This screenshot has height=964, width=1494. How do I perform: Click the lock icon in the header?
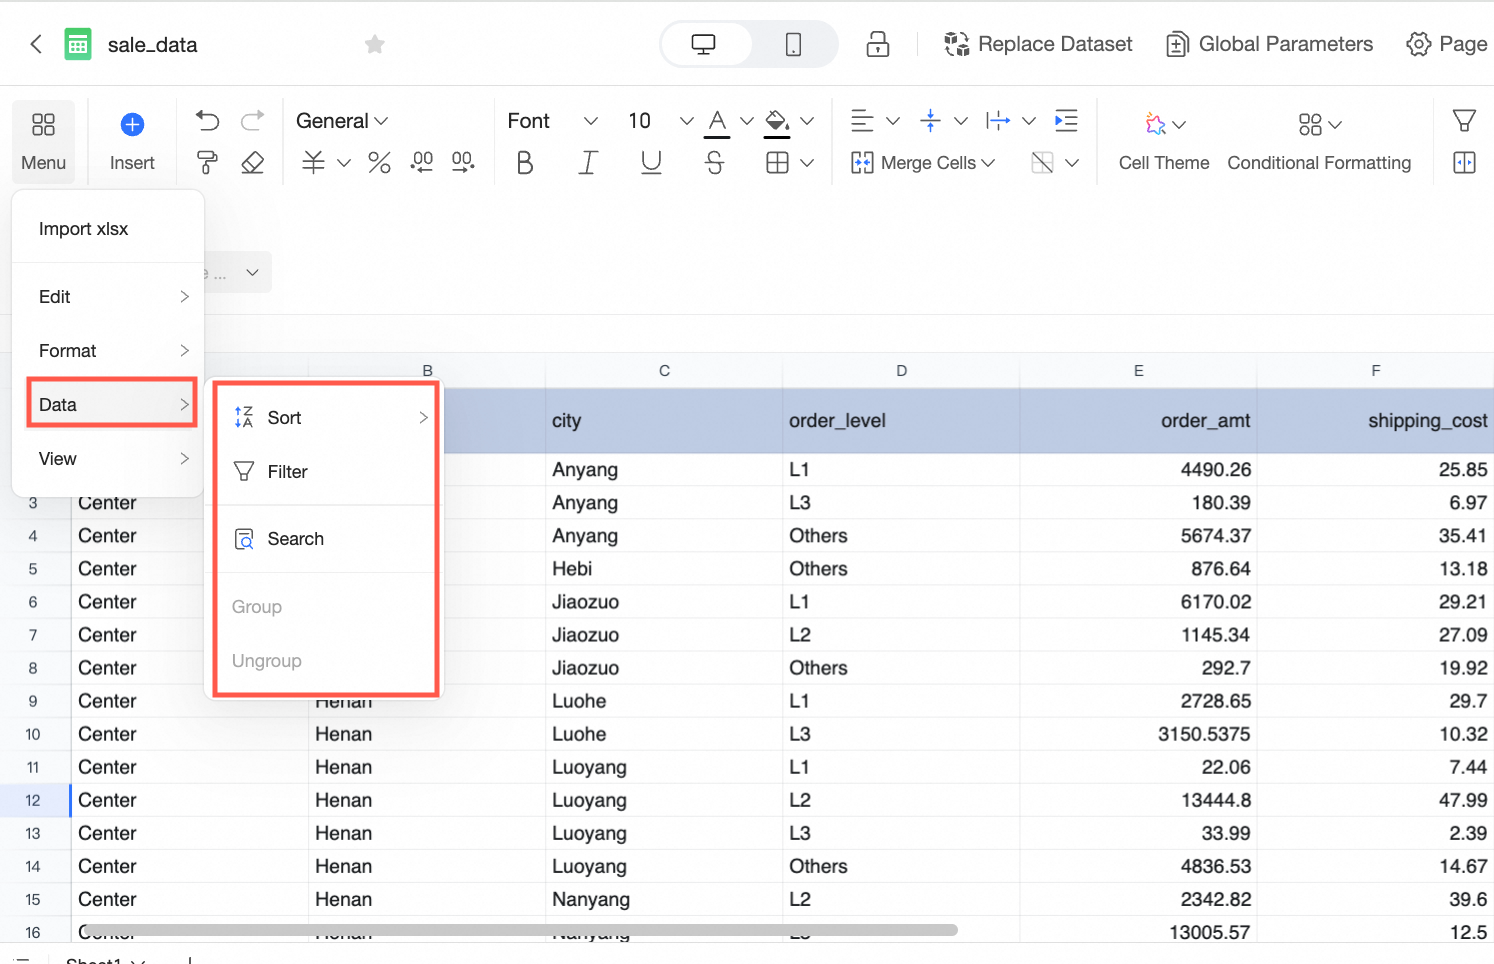878,44
